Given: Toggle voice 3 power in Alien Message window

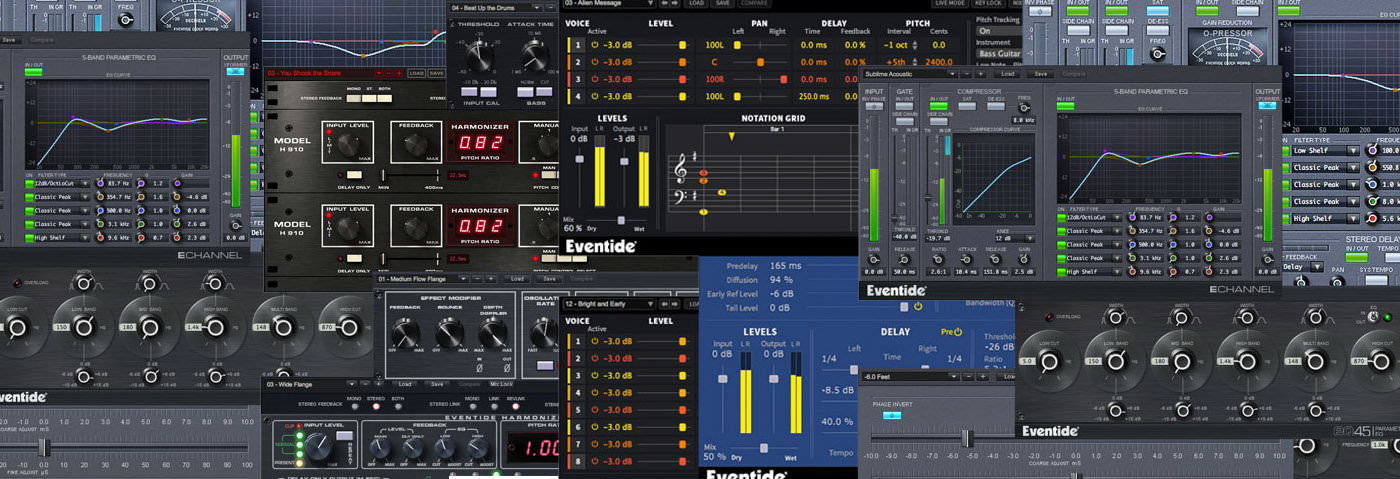Looking at the screenshot, I should click(594, 79).
